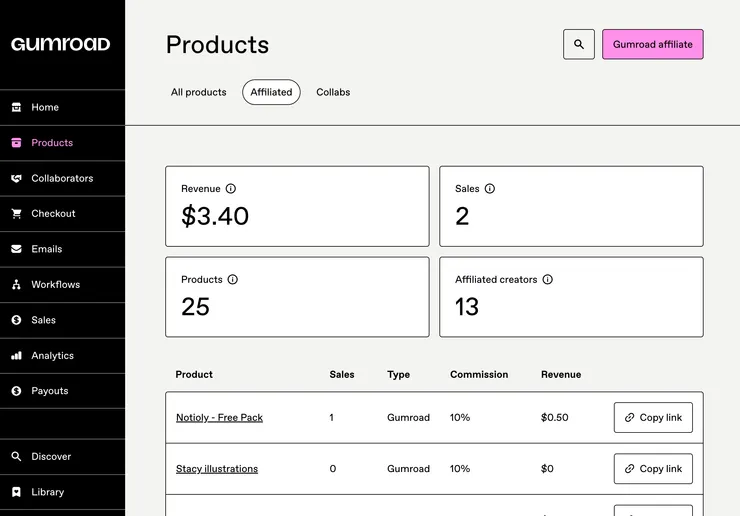Open Stacy illustrations product link

pyautogui.click(x=217, y=469)
